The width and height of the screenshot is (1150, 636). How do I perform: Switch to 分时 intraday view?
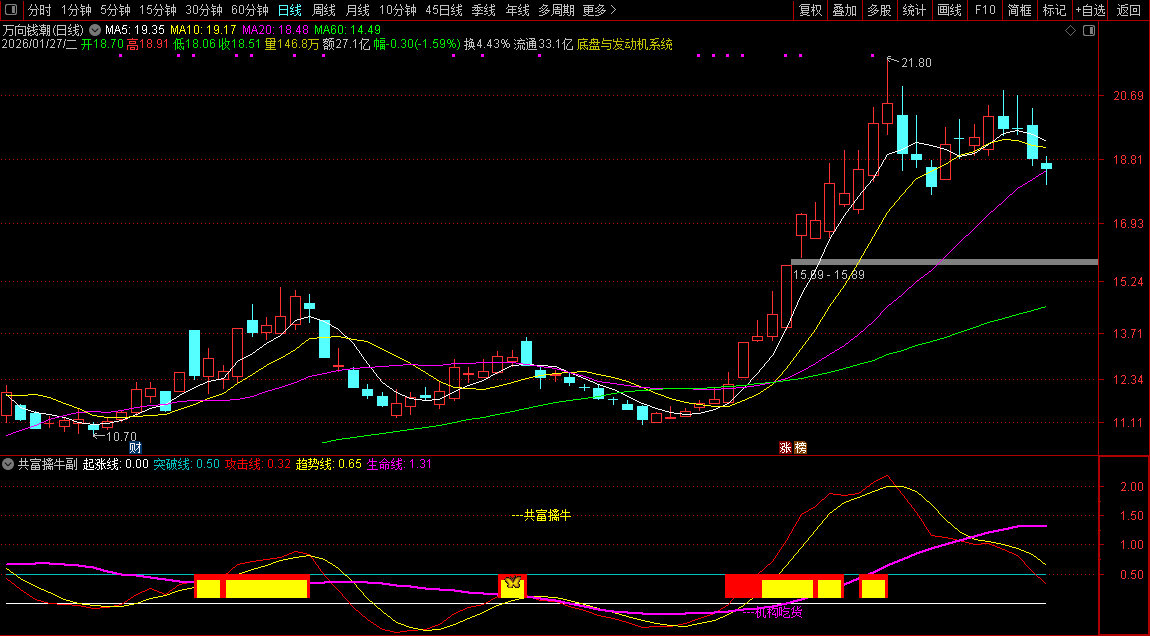[40, 10]
